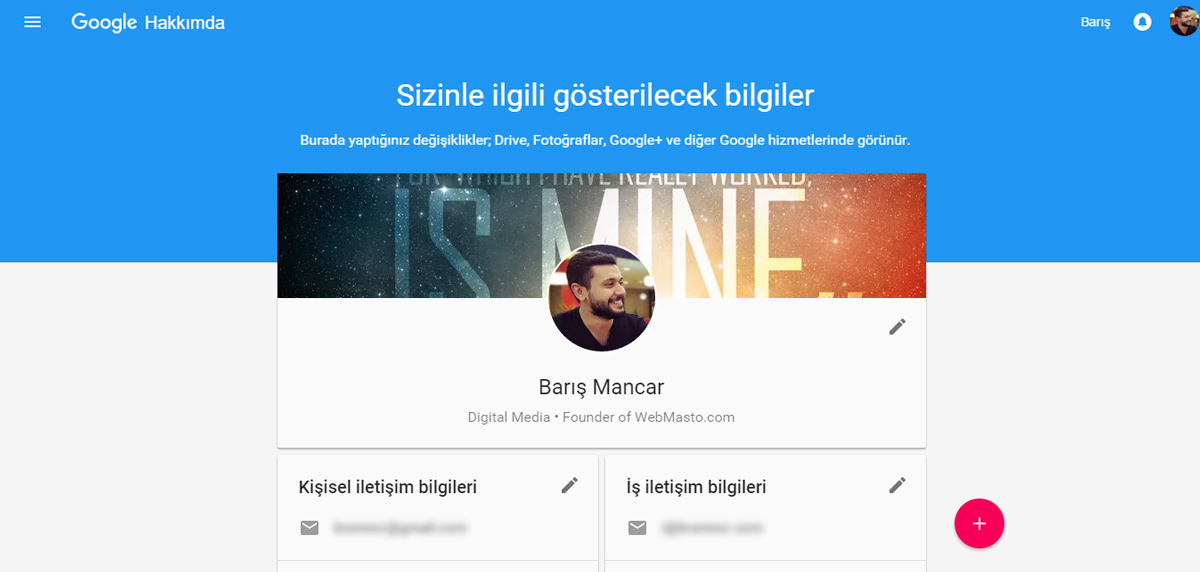Viewport: 1200px width, 572px height.
Task: Click the İş iletişim bilgileri heading
Action: tap(696, 487)
